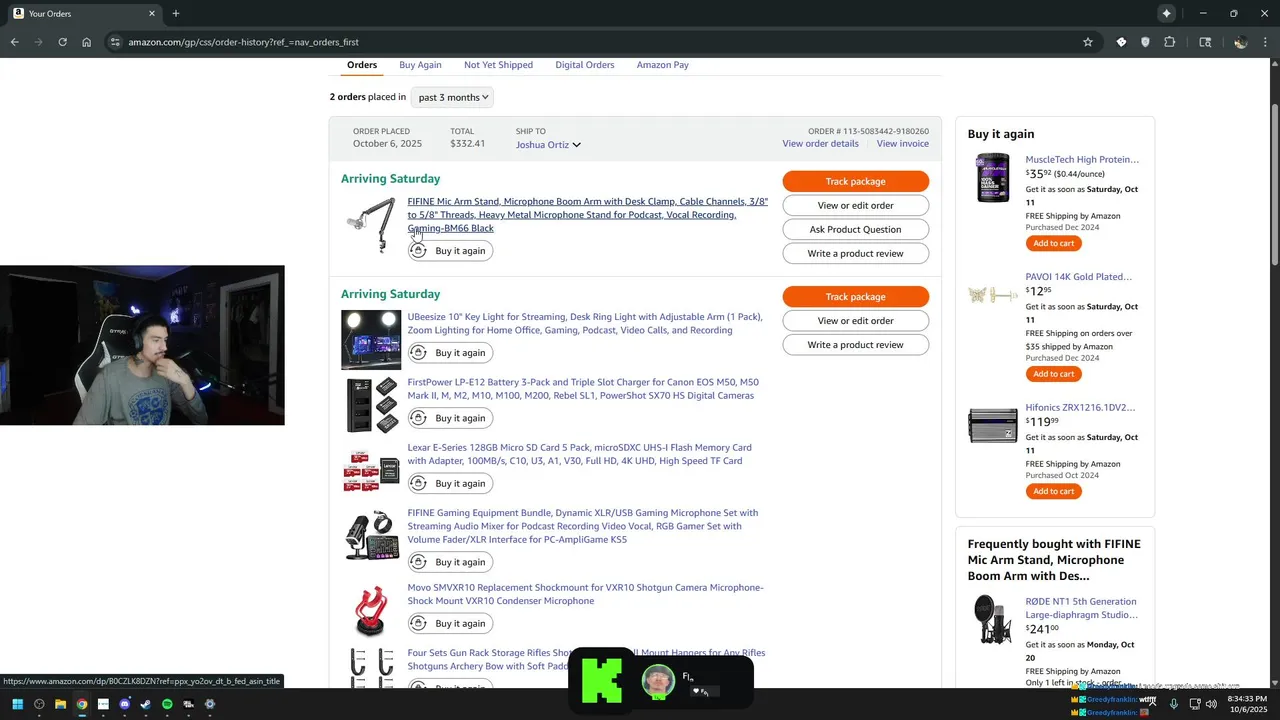Buy the Movo shockmount again

450,624
